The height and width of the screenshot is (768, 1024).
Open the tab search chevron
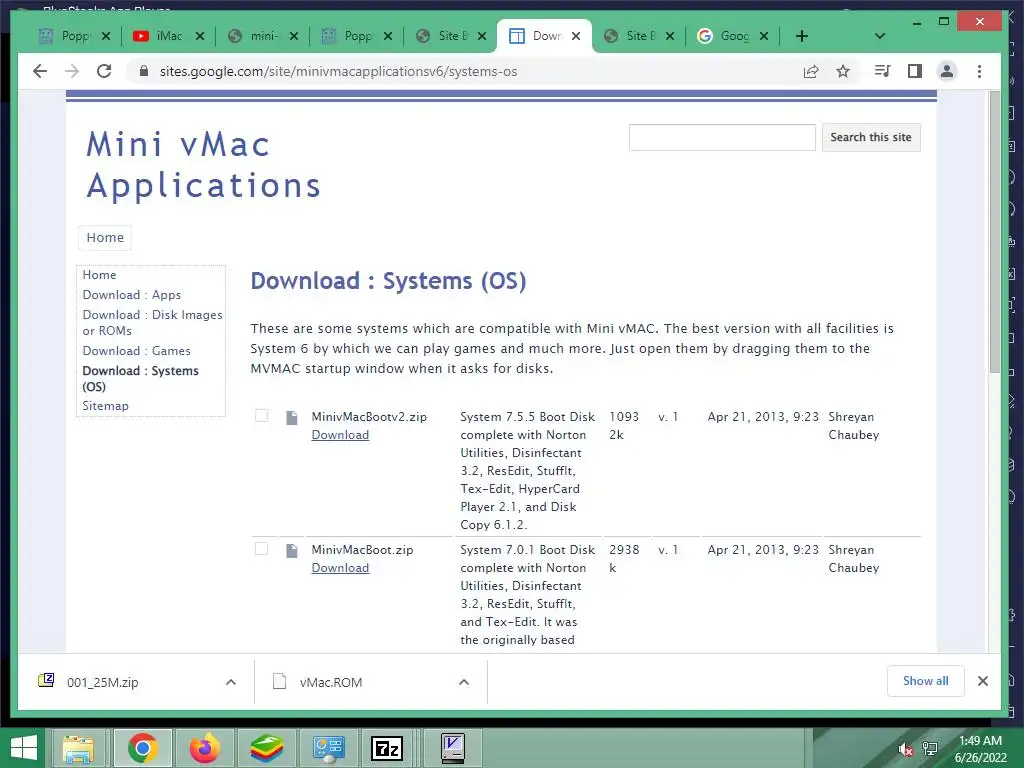(x=880, y=36)
